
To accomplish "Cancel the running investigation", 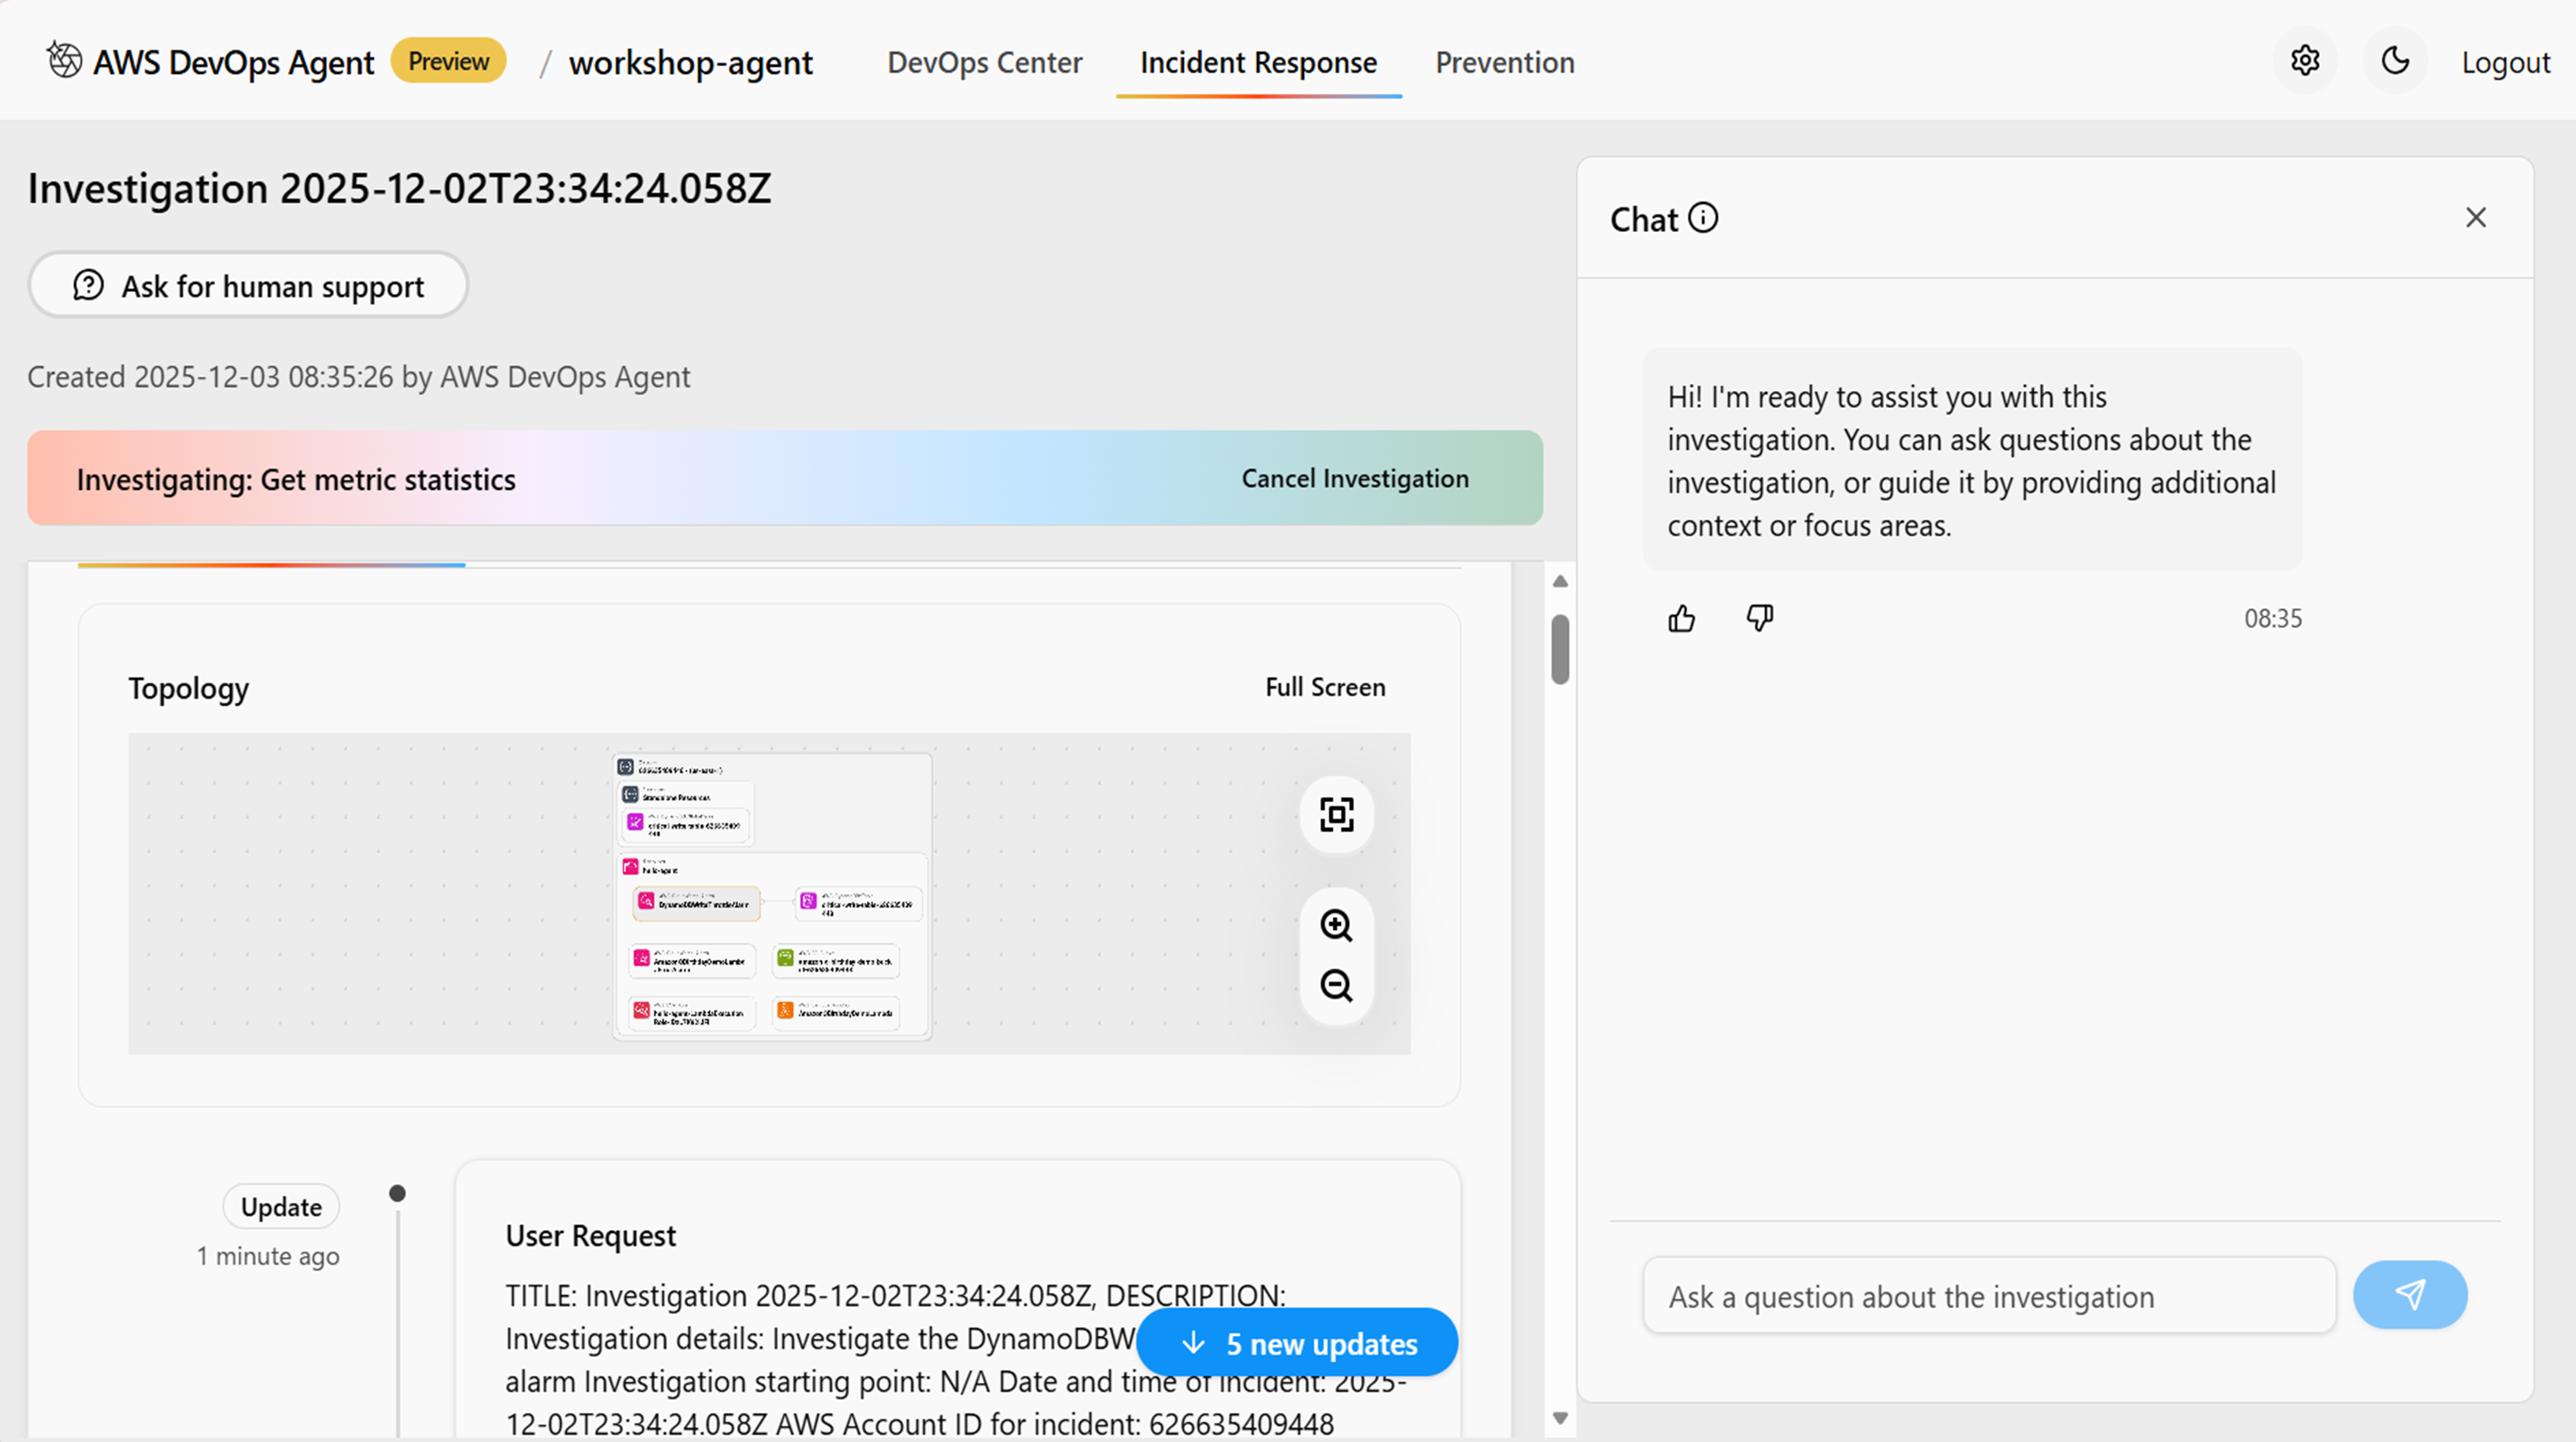I will pos(1355,478).
